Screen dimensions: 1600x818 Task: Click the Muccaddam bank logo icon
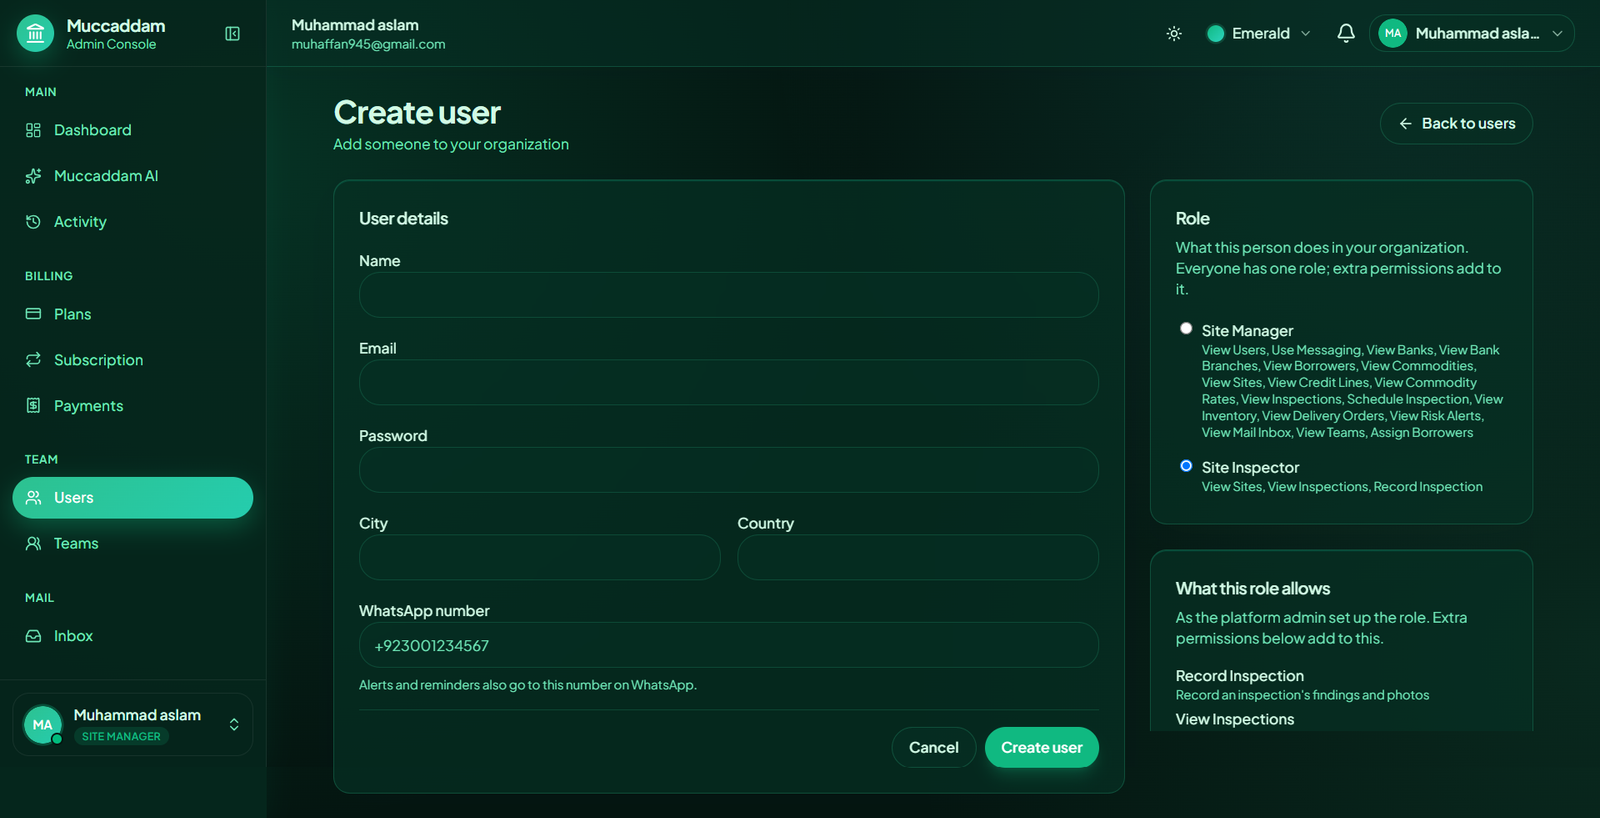pyautogui.click(x=36, y=34)
